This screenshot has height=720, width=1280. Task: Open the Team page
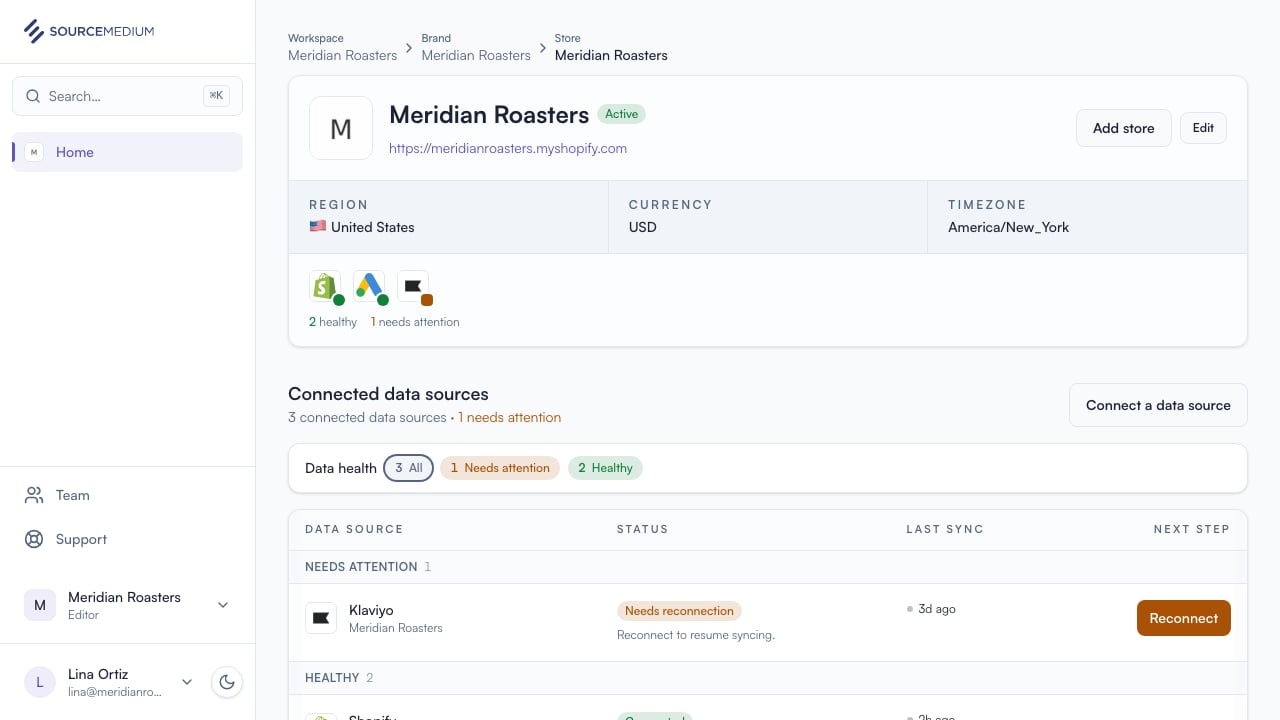(x=127, y=495)
